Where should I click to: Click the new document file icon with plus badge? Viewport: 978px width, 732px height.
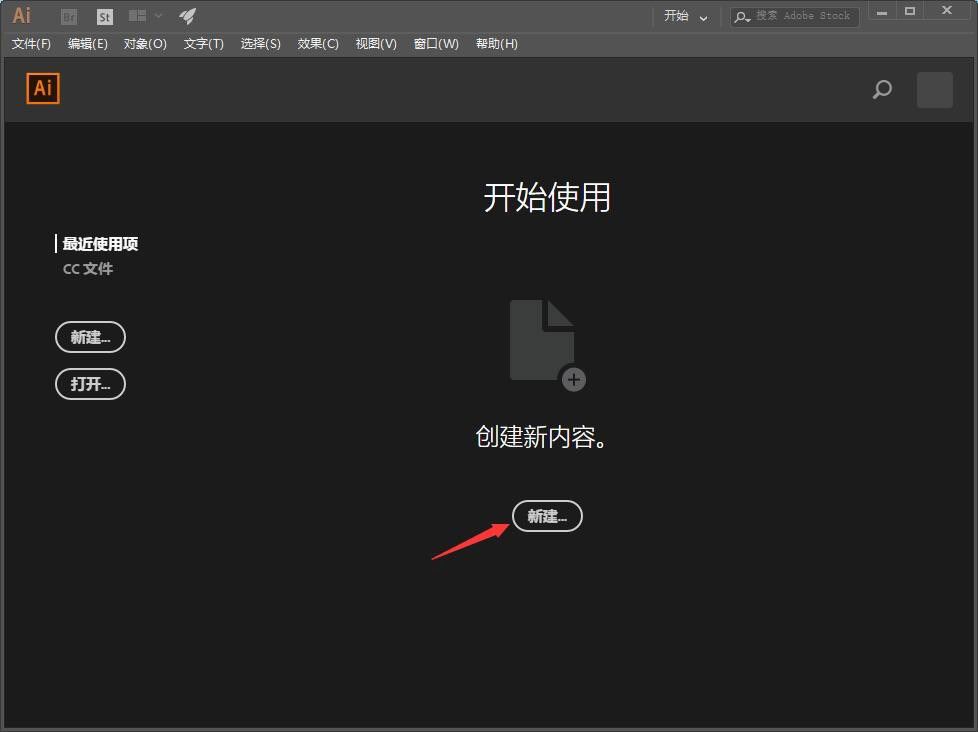(543, 340)
